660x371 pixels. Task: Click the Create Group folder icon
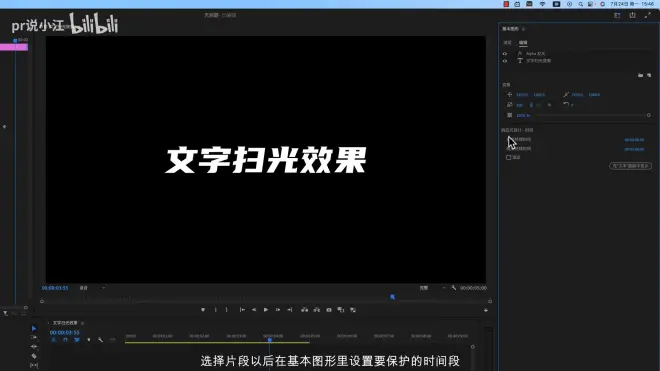[x=640, y=75]
